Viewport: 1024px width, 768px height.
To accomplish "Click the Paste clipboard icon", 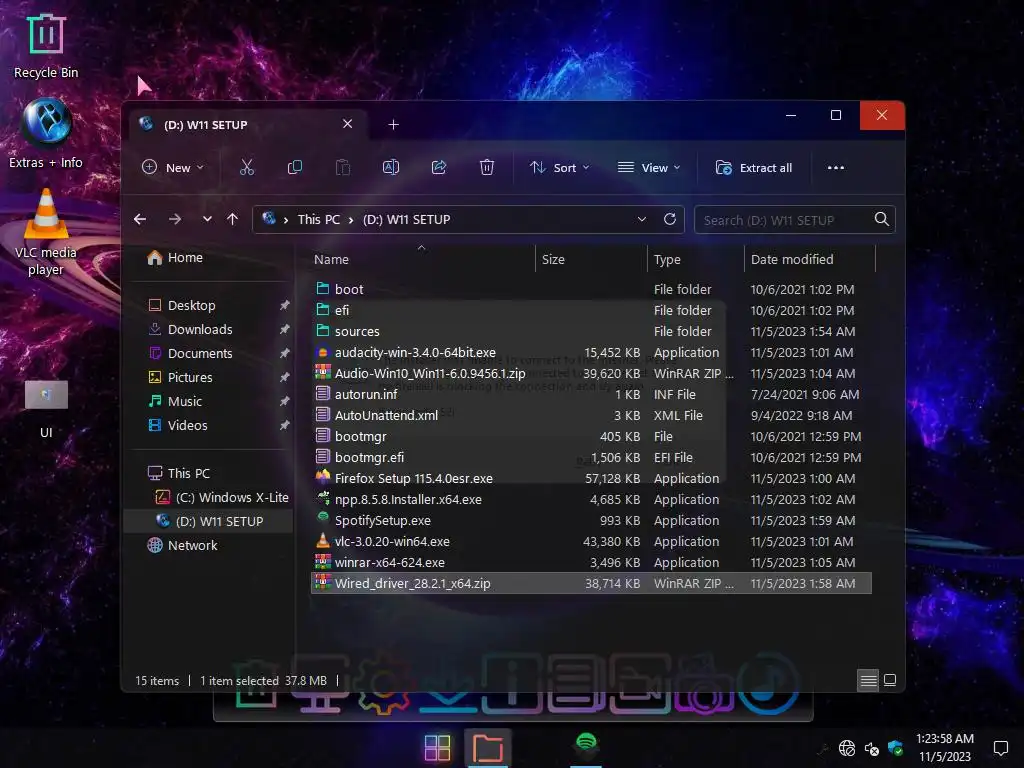I will point(343,168).
